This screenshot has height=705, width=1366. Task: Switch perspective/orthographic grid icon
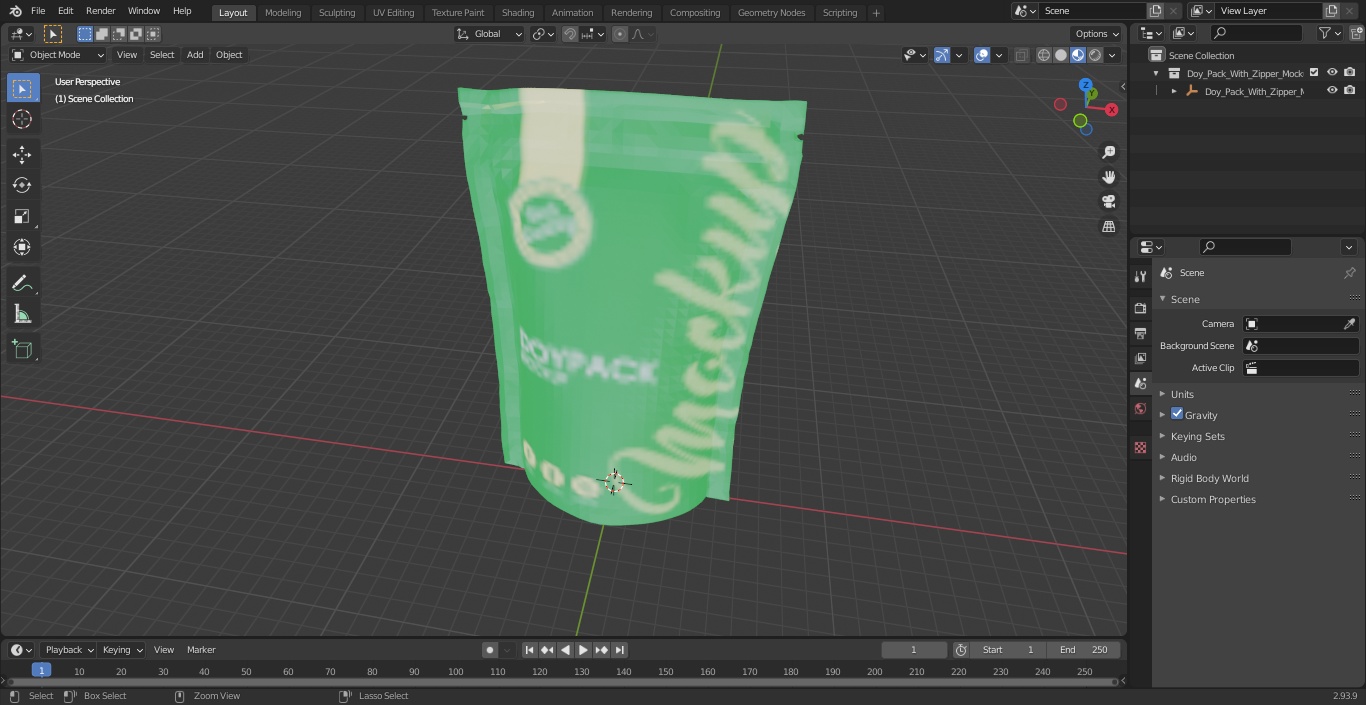coord(1108,227)
